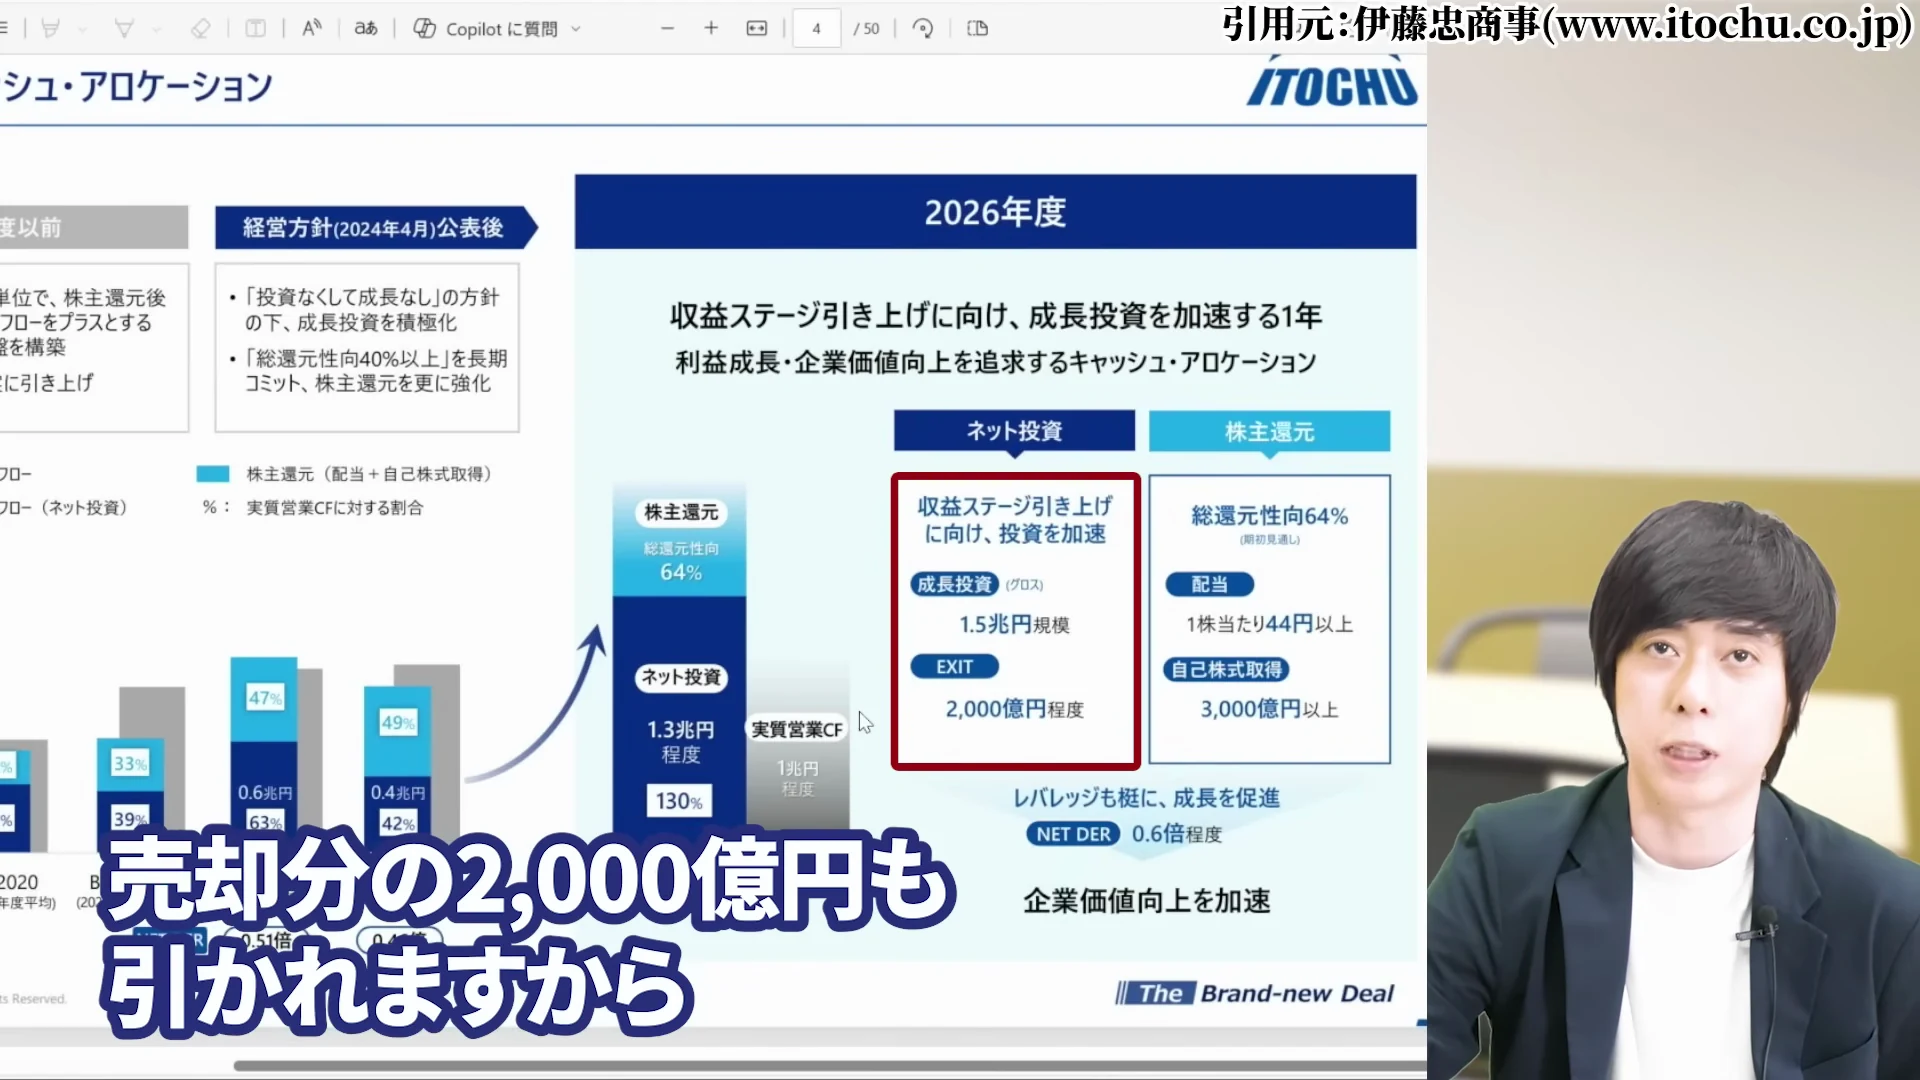The height and width of the screenshot is (1080, 1920).
Task: Click the 130% label on the bar
Action: click(679, 801)
